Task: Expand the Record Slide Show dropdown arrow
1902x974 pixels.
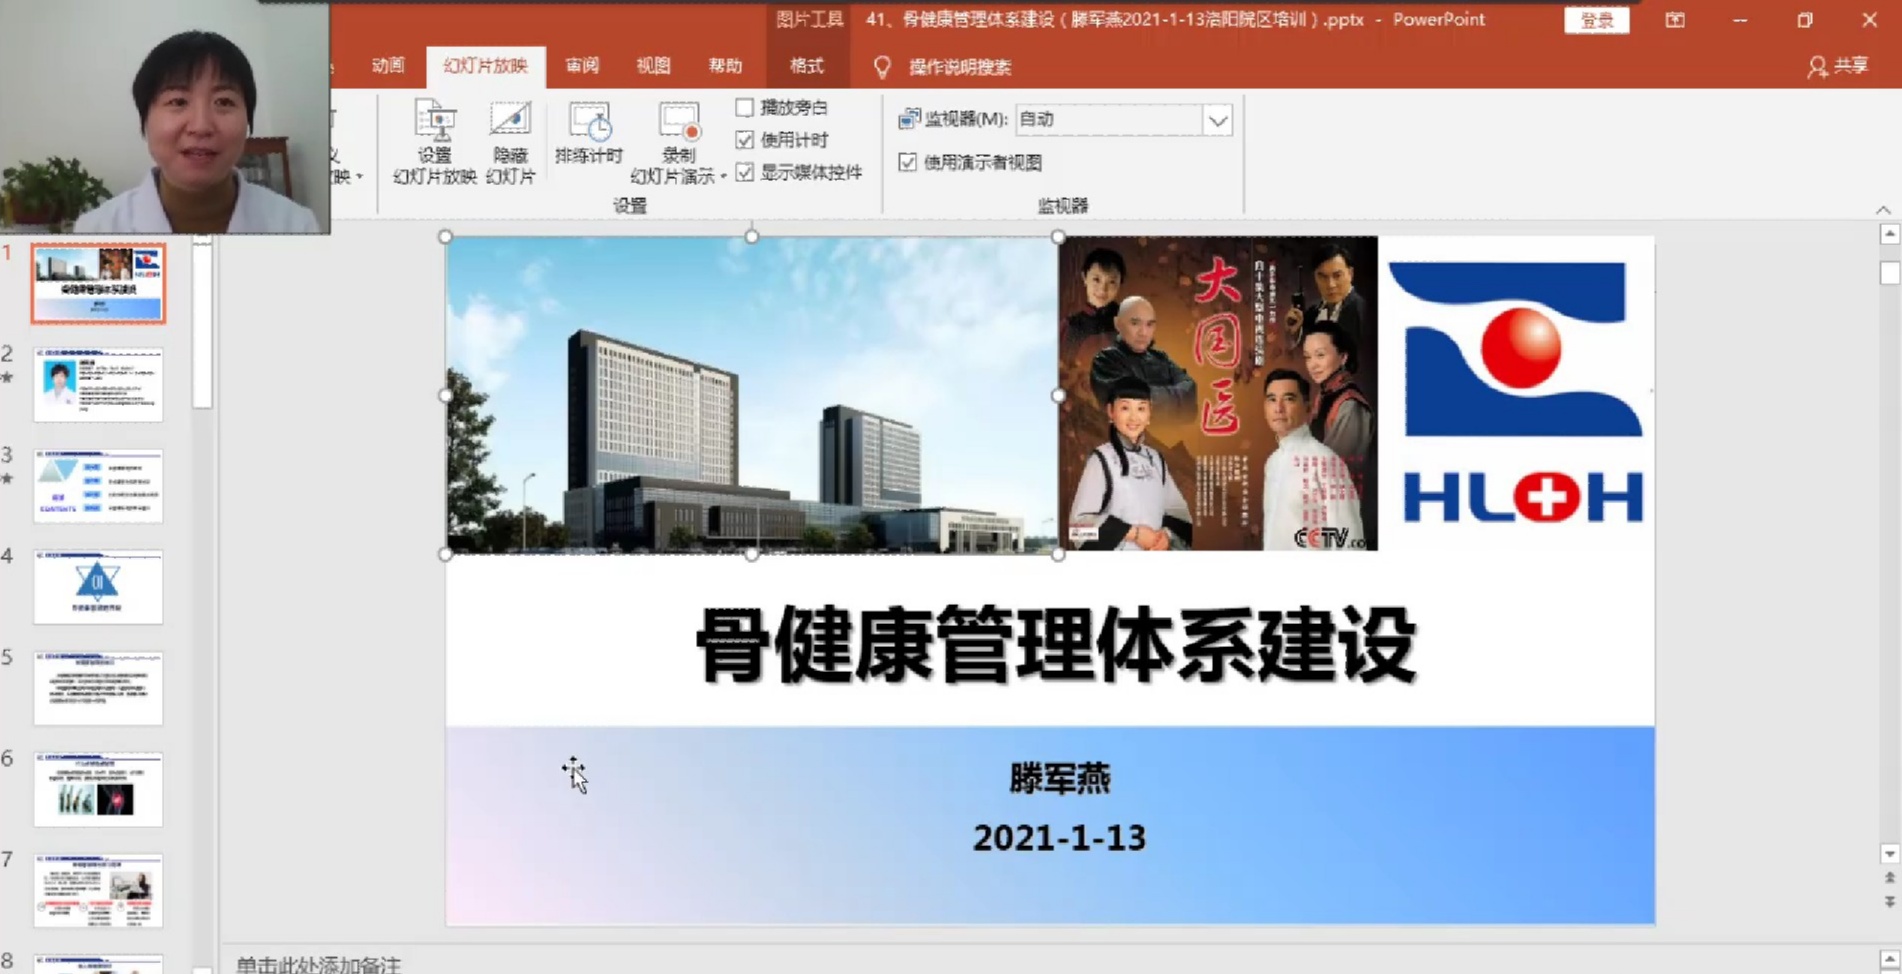Action: click(x=723, y=177)
